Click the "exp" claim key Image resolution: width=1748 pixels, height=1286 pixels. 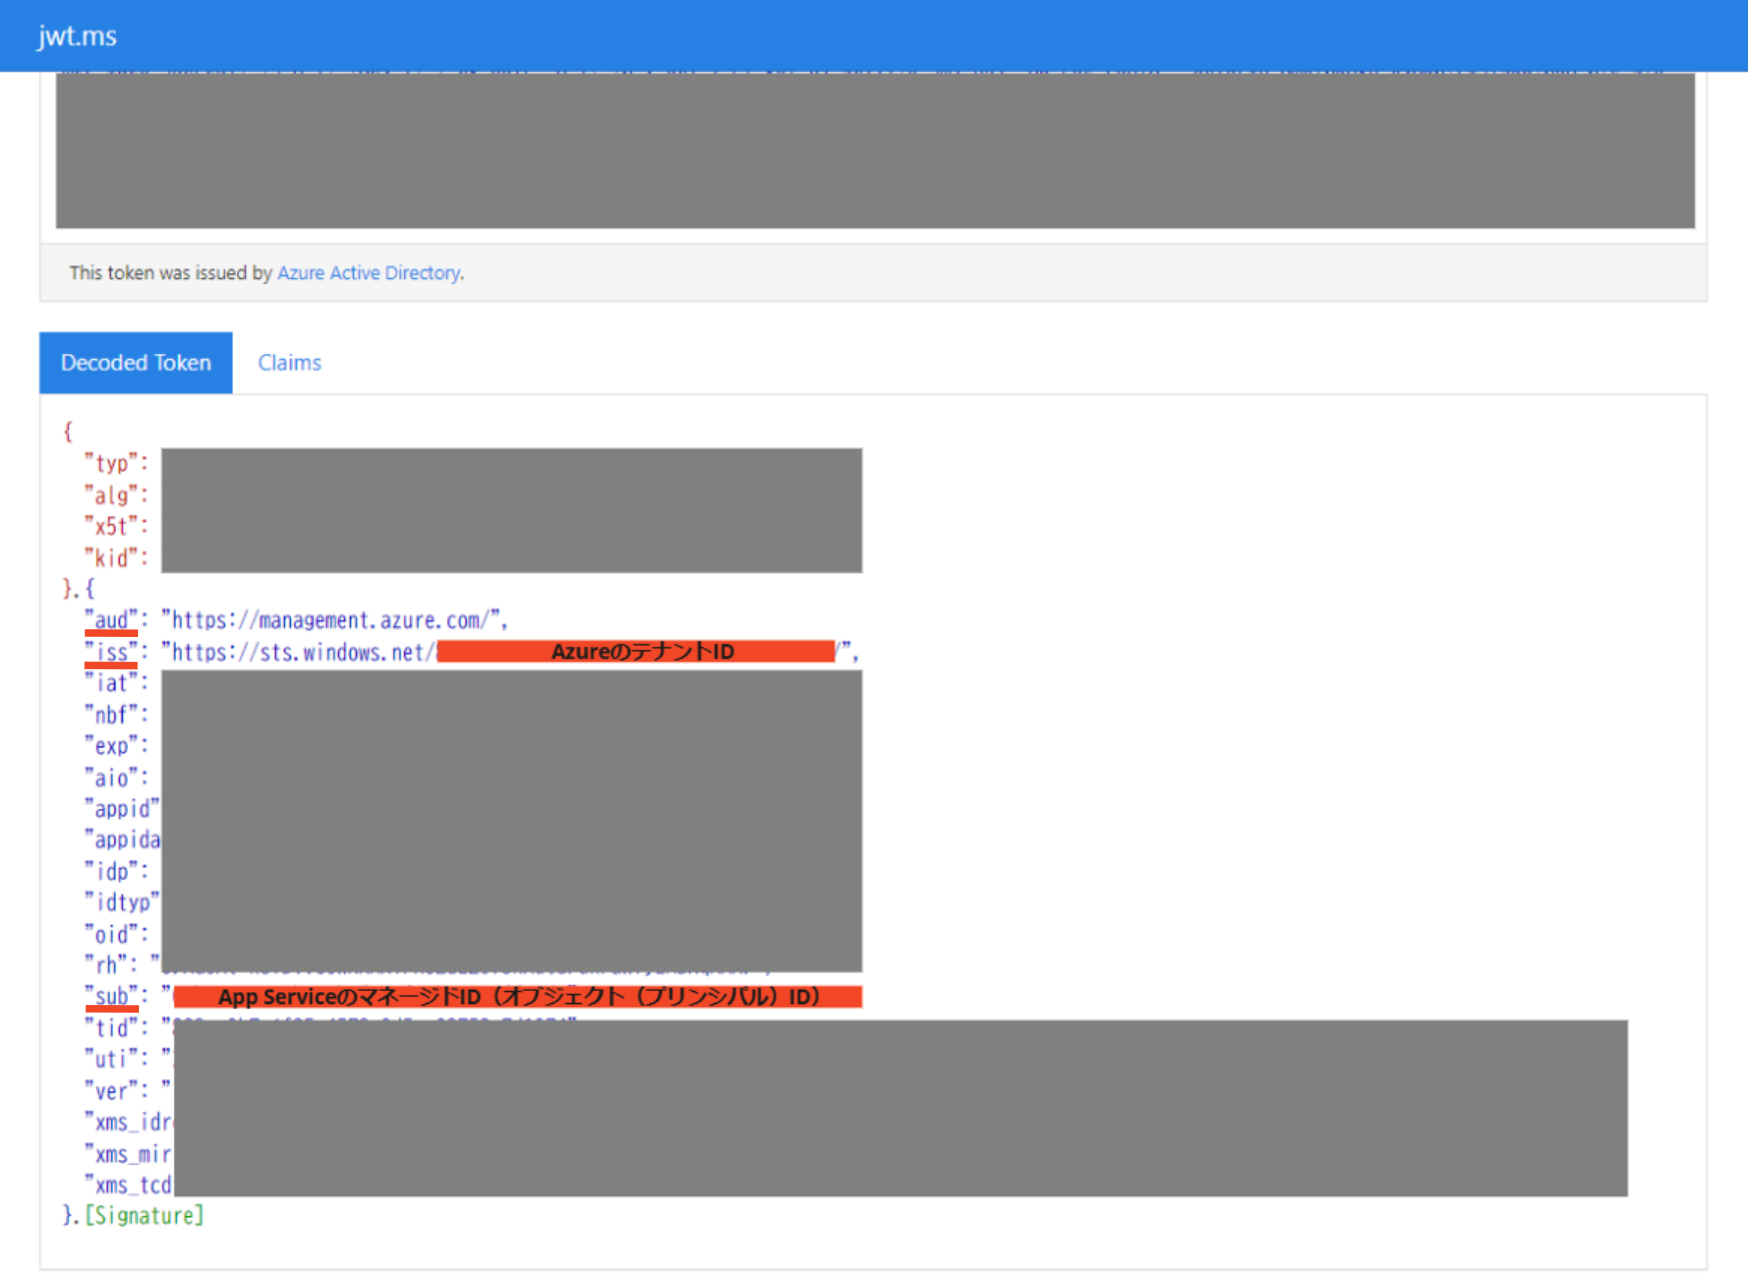(111, 746)
